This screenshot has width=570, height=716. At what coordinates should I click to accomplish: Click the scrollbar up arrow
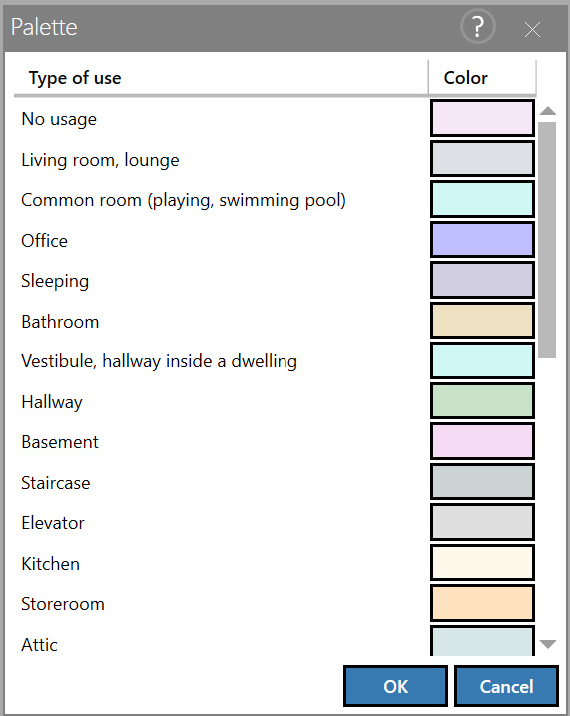coord(547,111)
